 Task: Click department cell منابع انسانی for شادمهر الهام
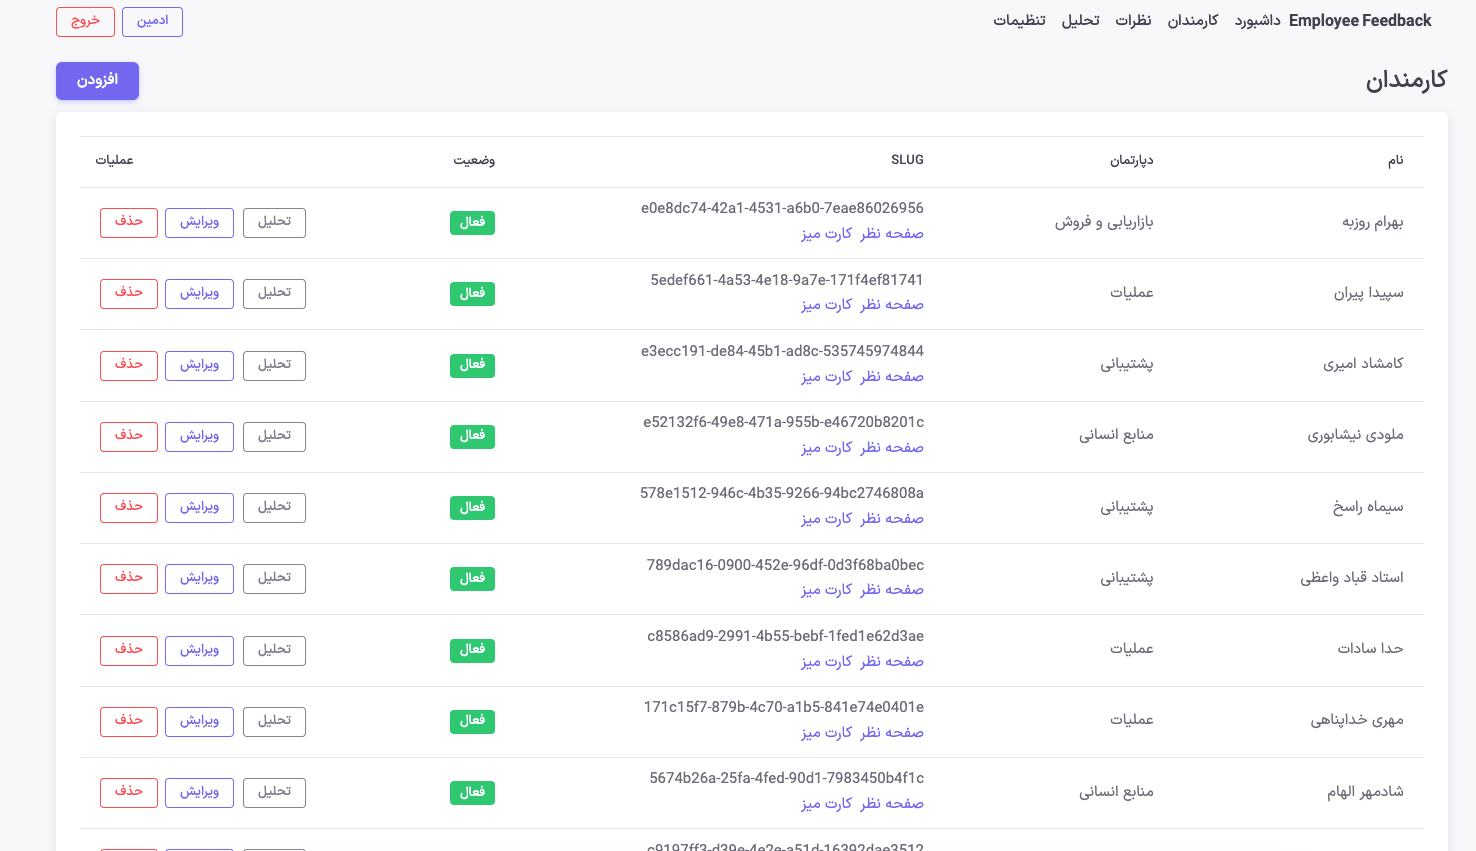coord(1116,792)
